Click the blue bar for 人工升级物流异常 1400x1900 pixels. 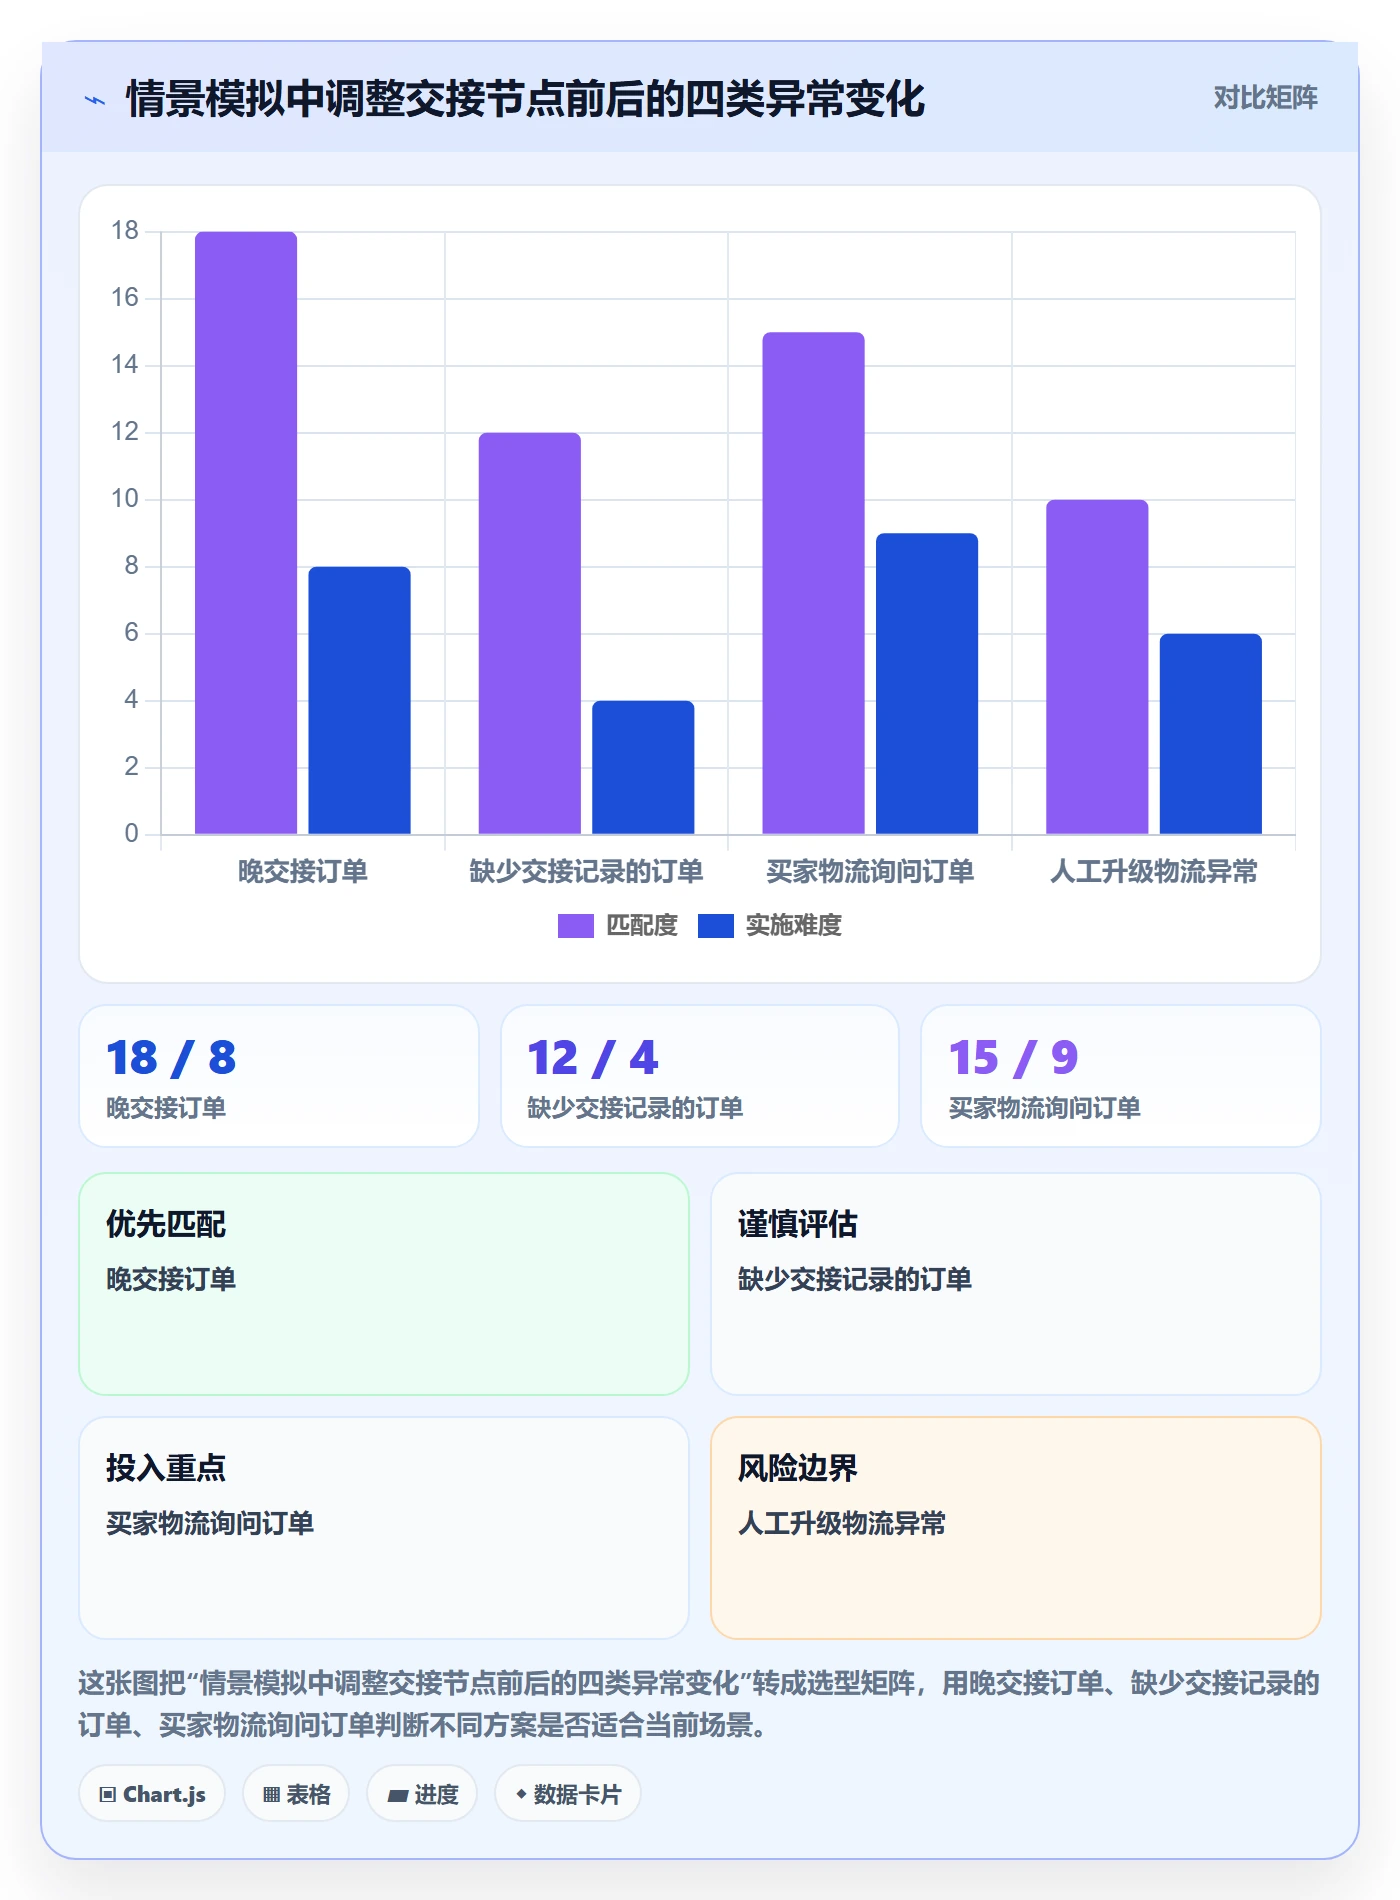1211,734
